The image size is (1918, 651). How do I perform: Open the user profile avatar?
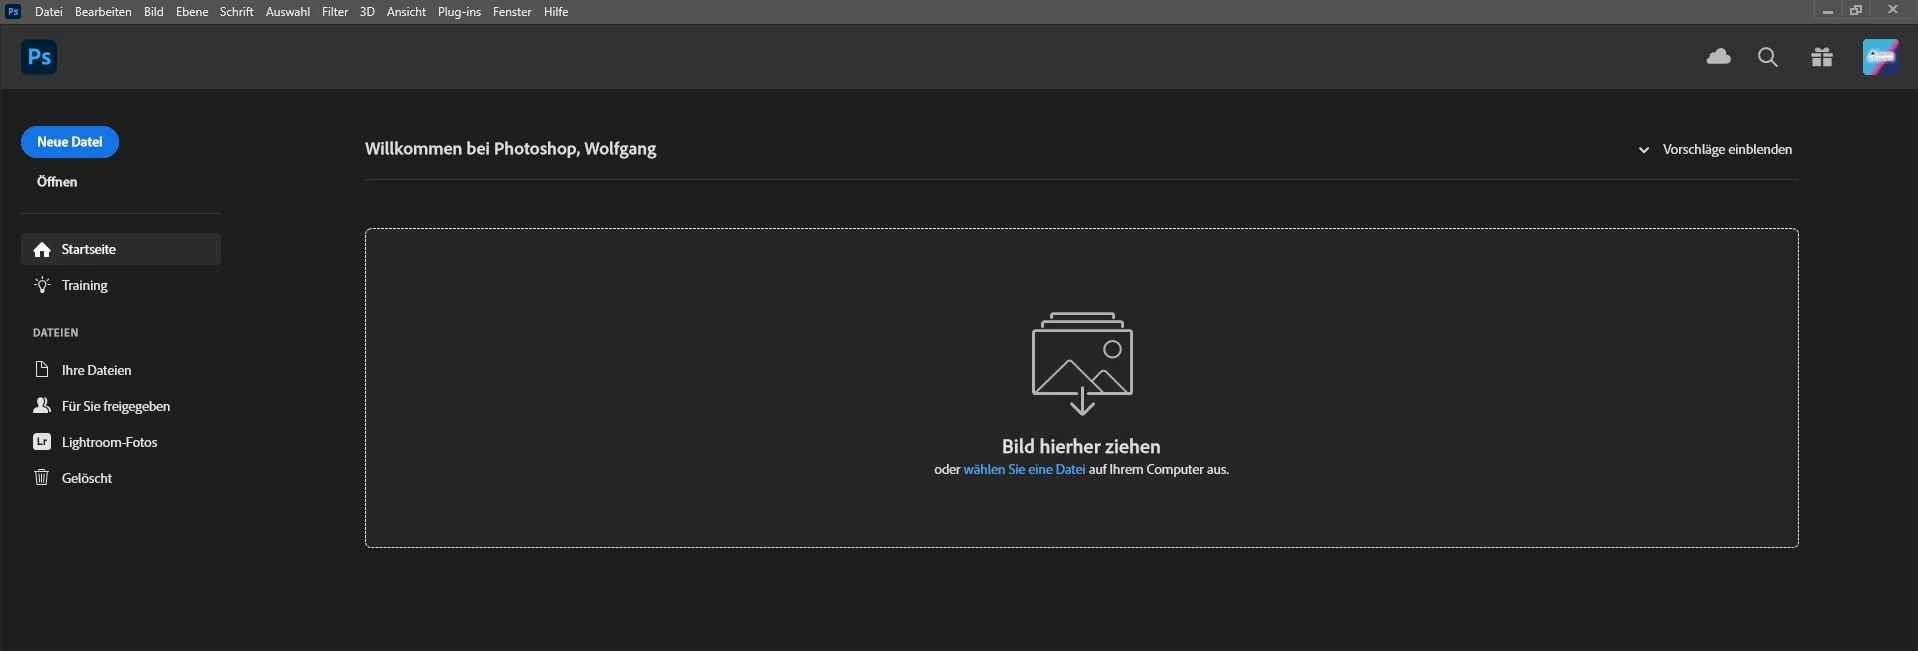point(1880,57)
